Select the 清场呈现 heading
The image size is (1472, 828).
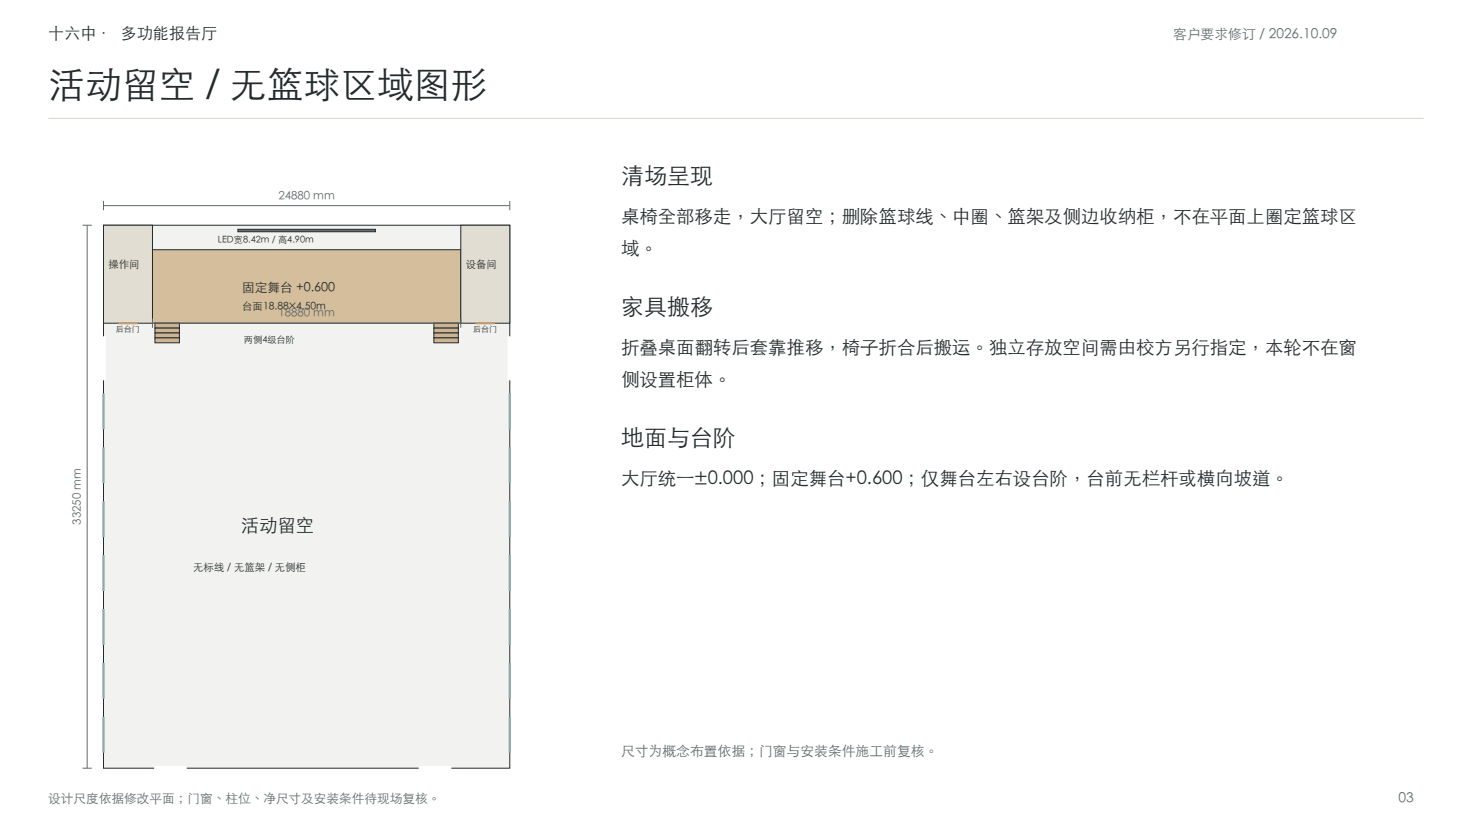(x=667, y=177)
